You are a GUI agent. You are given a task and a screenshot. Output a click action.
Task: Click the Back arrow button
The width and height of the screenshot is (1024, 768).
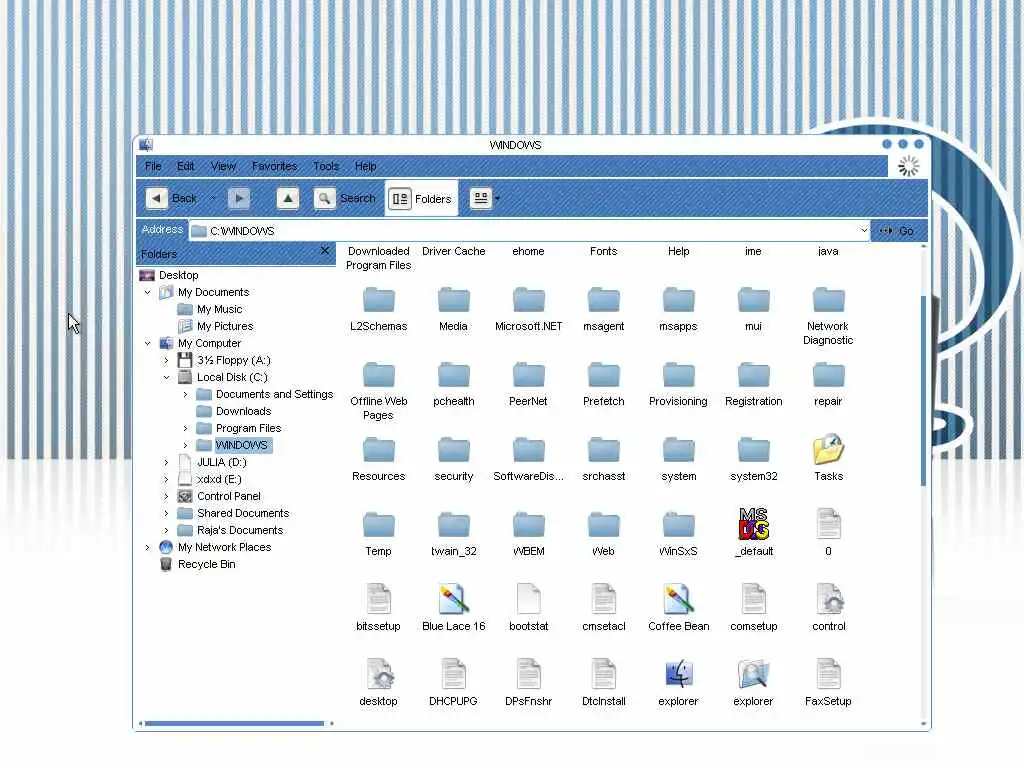pos(156,198)
